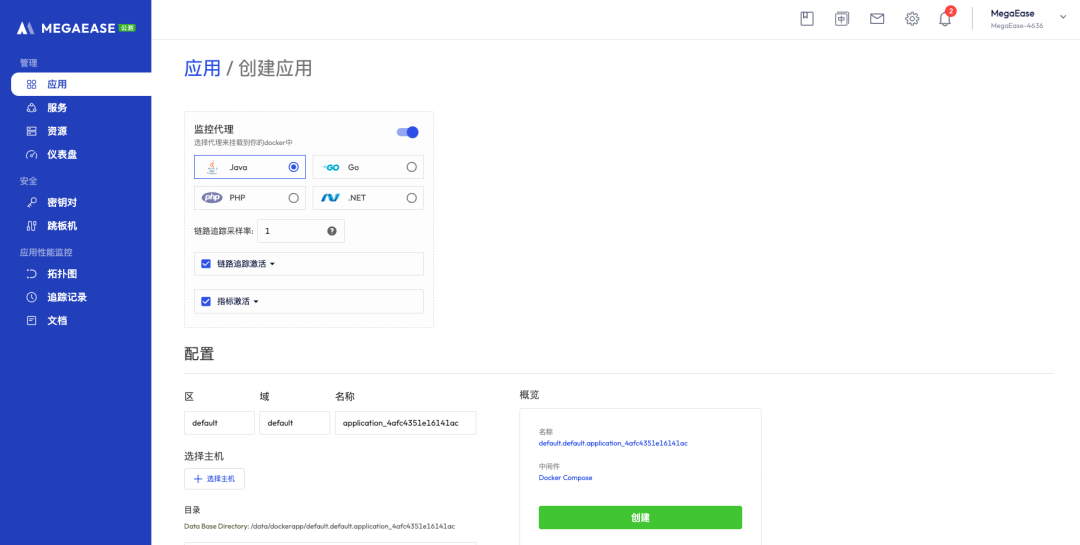
Task: Expand the 指标激活 dropdown arrow
Action: 256,301
